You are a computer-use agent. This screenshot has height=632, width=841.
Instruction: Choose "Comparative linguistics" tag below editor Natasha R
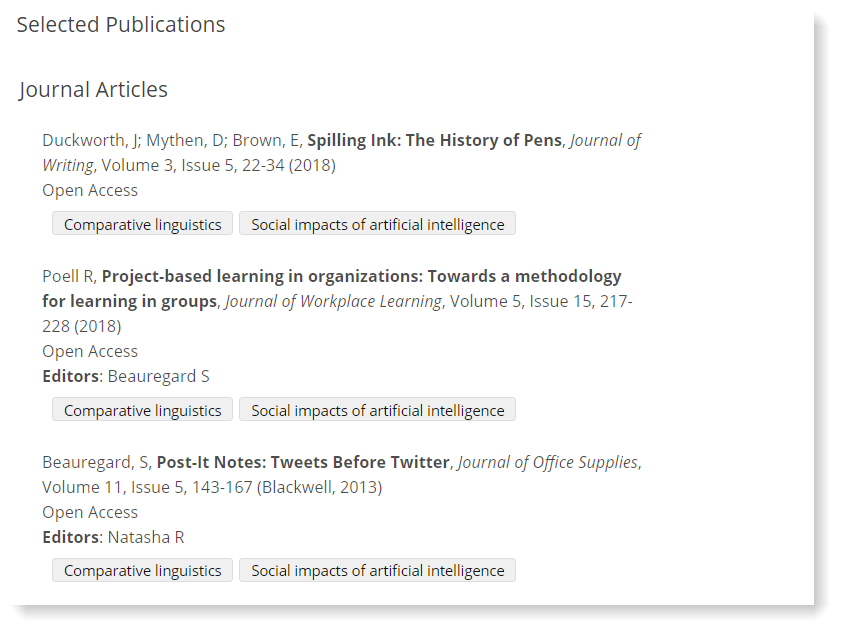coord(142,570)
